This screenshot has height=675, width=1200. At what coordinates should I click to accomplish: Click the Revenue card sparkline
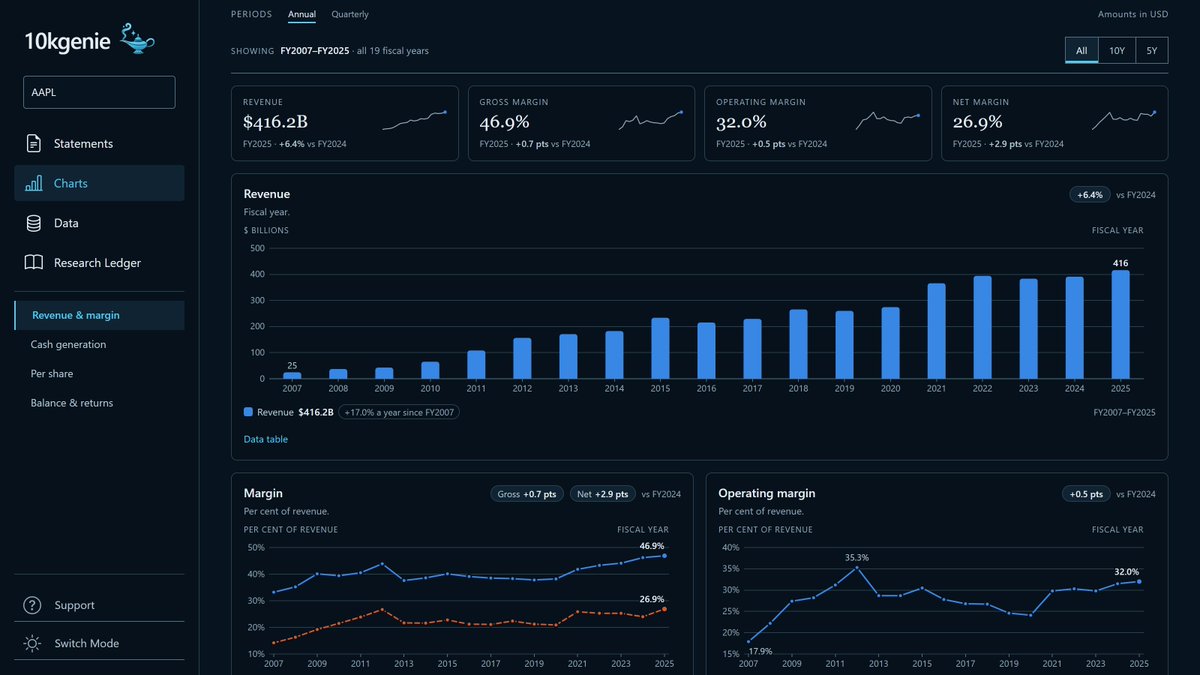click(x=414, y=121)
